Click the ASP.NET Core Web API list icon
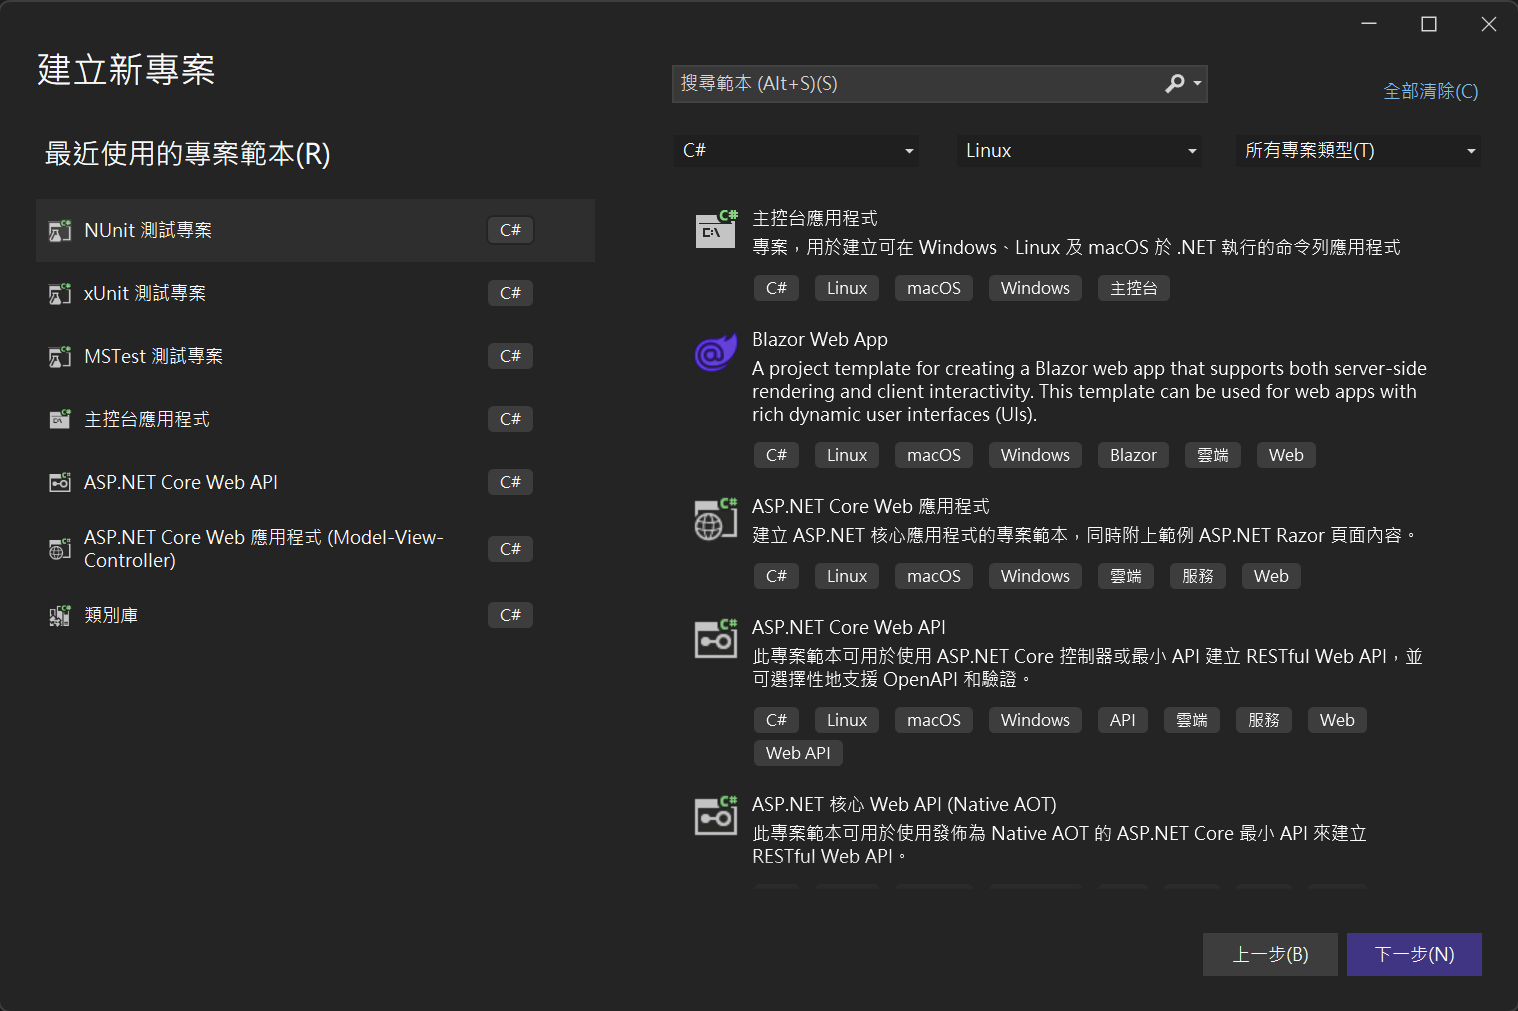This screenshot has width=1518, height=1011. click(716, 639)
